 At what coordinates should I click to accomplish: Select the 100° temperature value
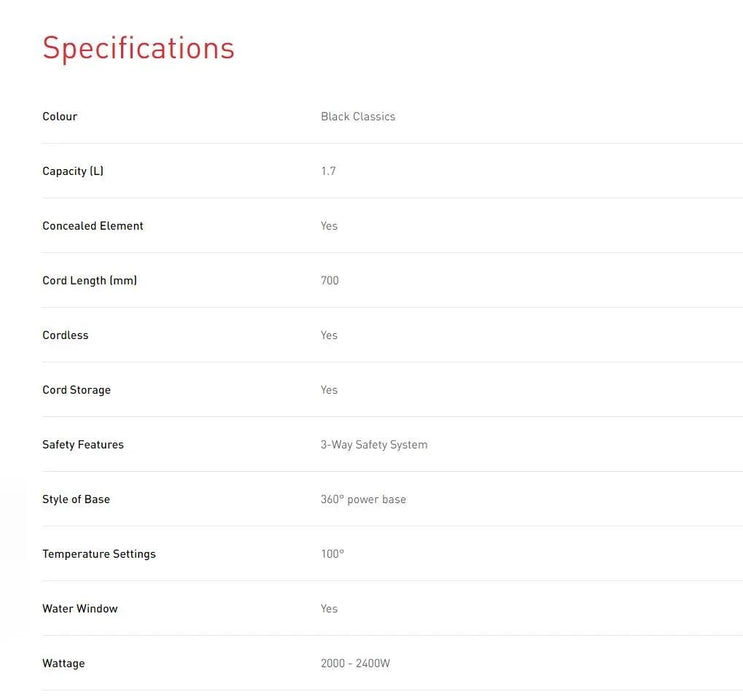pos(332,554)
